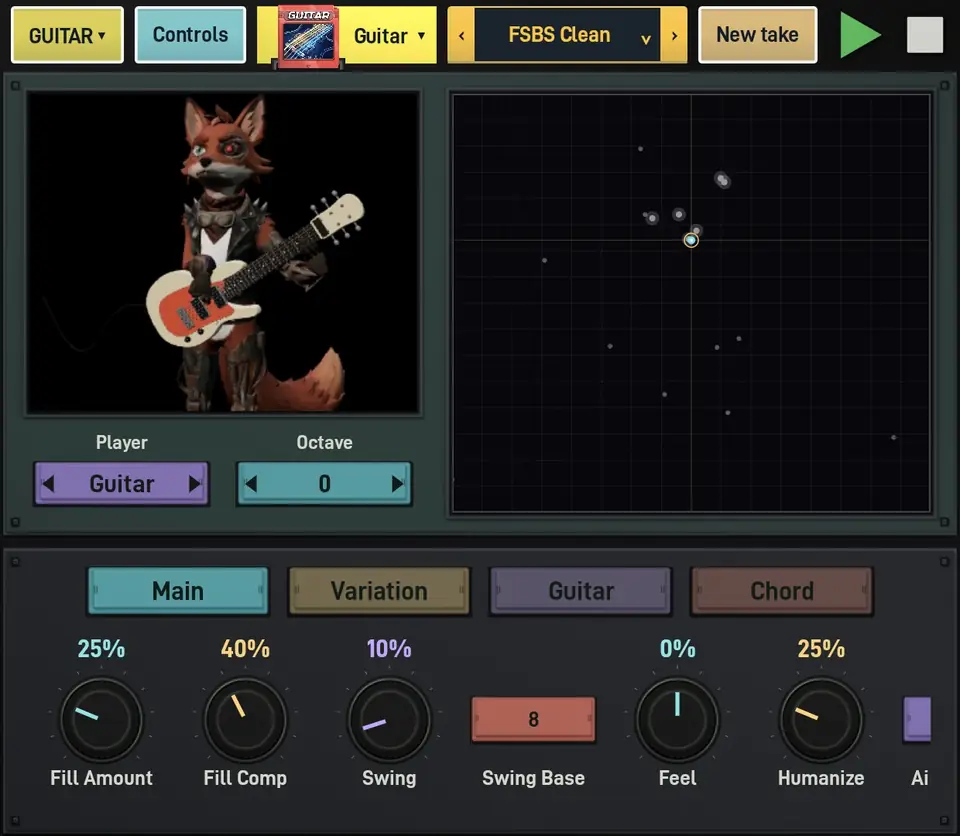Image resolution: width=960 pixels, height=836 pixels.
Task: Click the New take button
Action: coord(757,35)
